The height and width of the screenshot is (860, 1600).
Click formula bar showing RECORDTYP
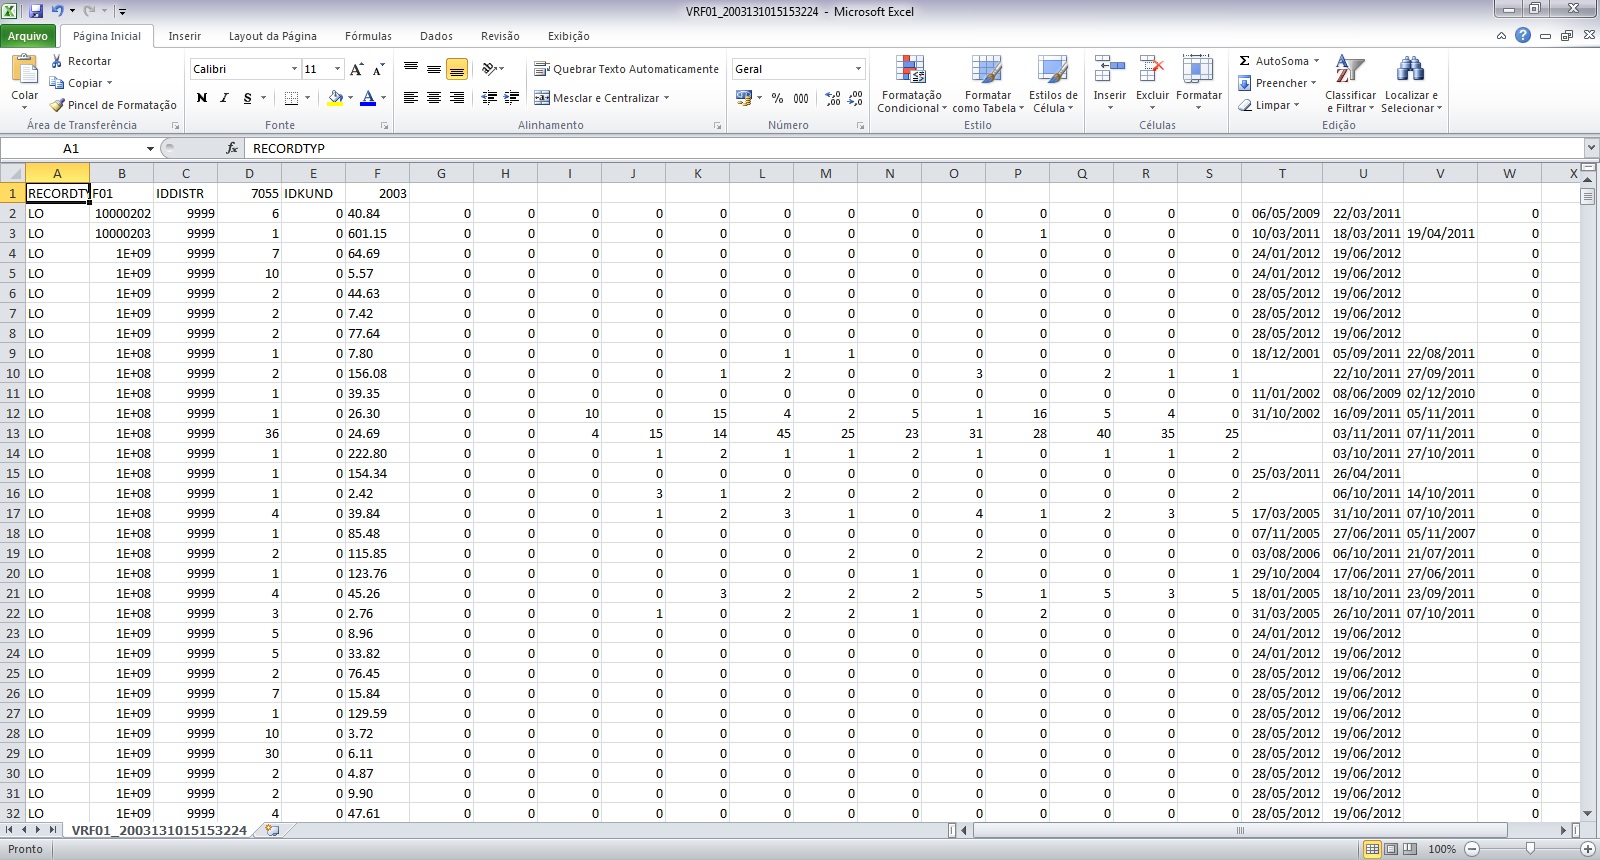(915, 148)
